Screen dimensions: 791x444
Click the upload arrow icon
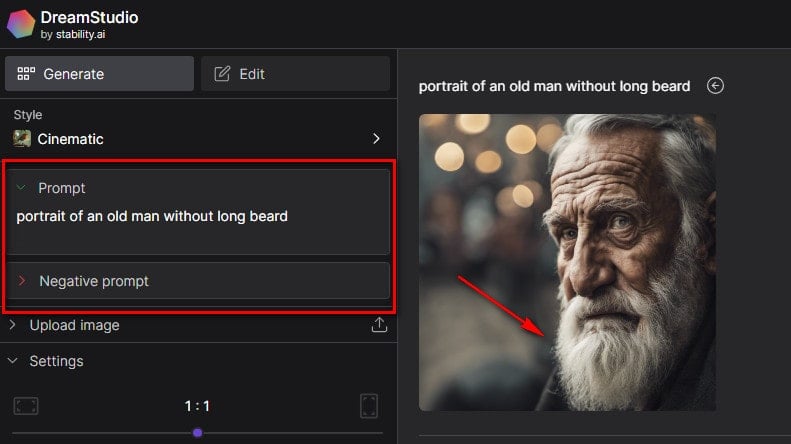(x=379, y=325)
